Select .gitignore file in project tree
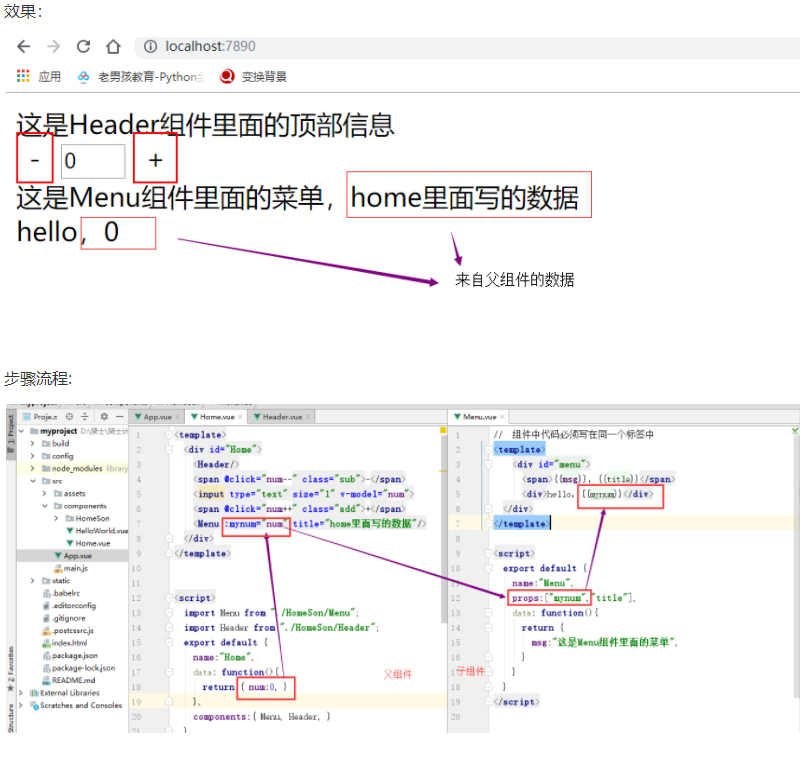810x773 pixels. coord(64,618)
